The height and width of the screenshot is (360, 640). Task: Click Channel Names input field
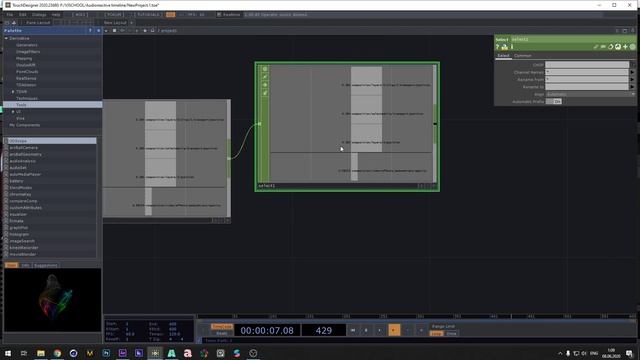pyautogui.click(x=587, y=72)
